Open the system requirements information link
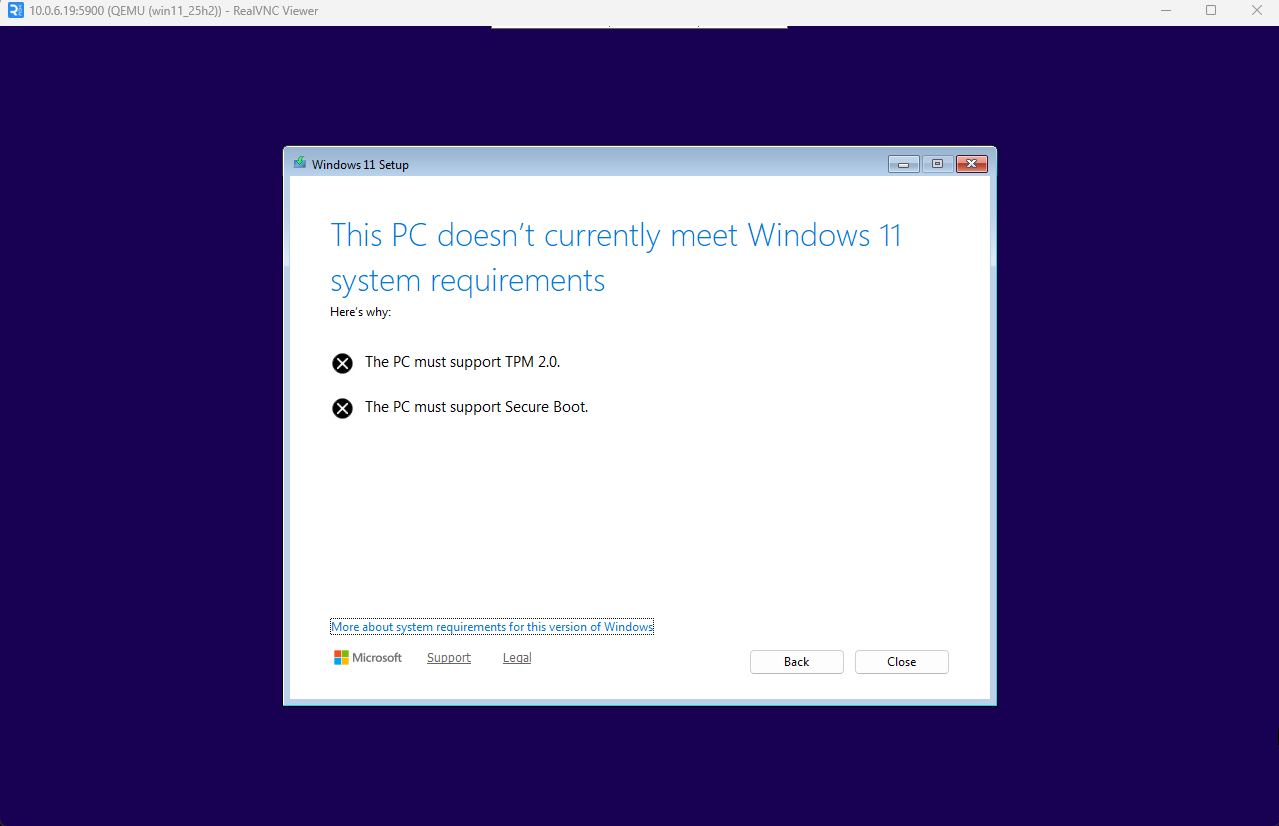 coord(492,626)
